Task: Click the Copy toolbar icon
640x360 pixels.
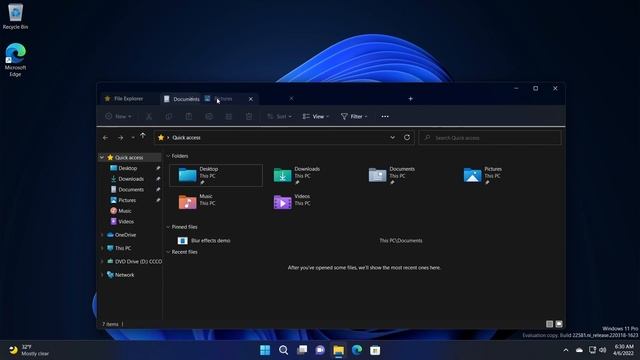Action: 169,117
